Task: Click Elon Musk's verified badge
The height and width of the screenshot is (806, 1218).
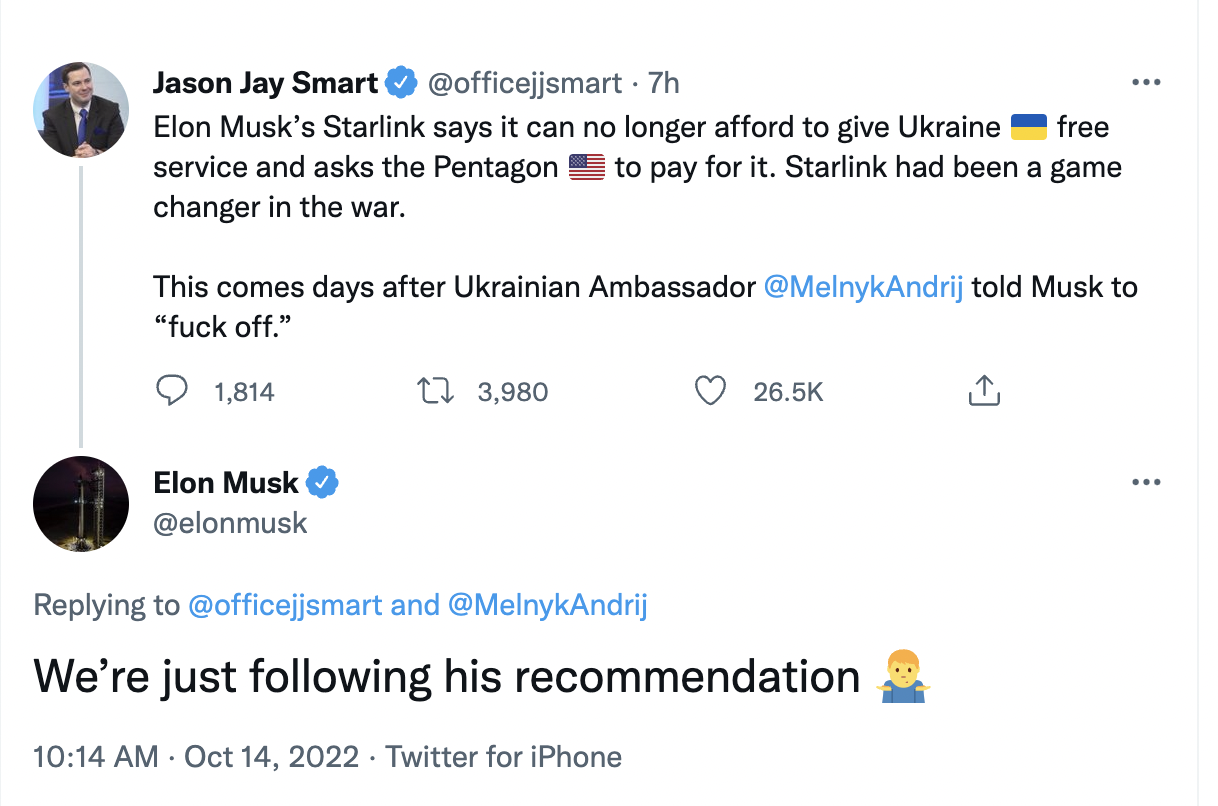Action: click(x=322, y=483)
